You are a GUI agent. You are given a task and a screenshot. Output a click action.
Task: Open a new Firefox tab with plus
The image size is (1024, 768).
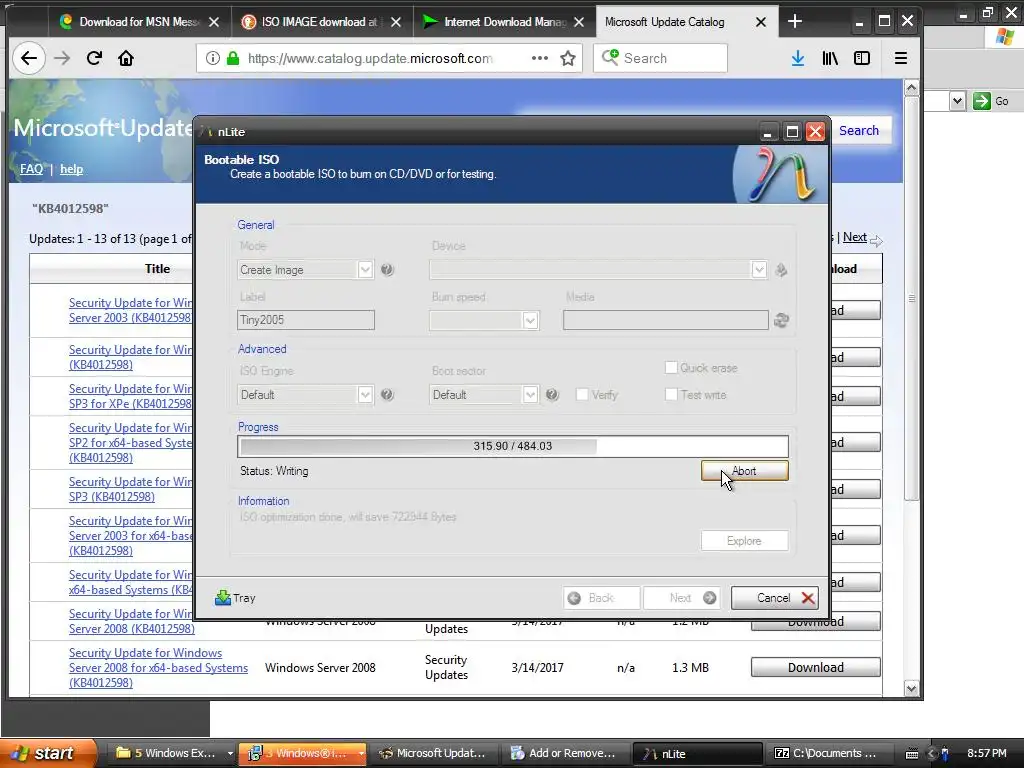click(x=794, y=22)
